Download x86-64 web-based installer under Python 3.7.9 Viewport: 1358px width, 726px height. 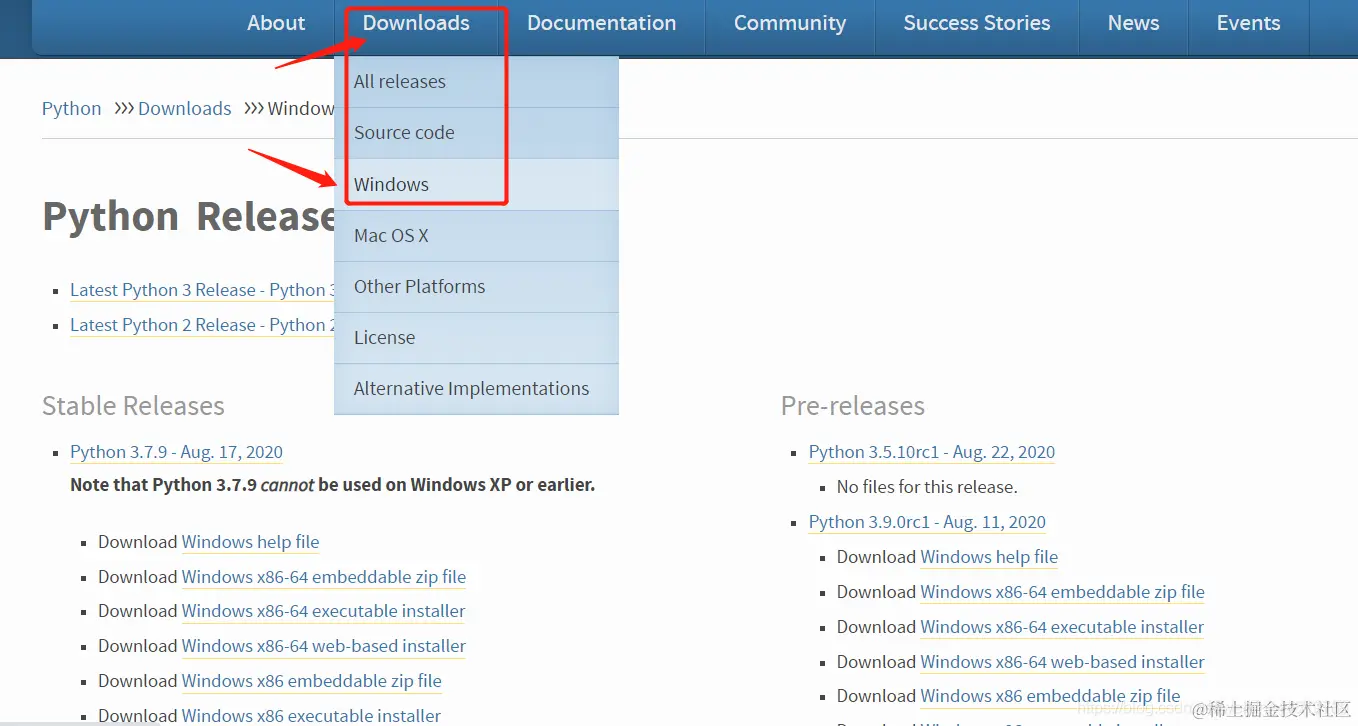324,646
